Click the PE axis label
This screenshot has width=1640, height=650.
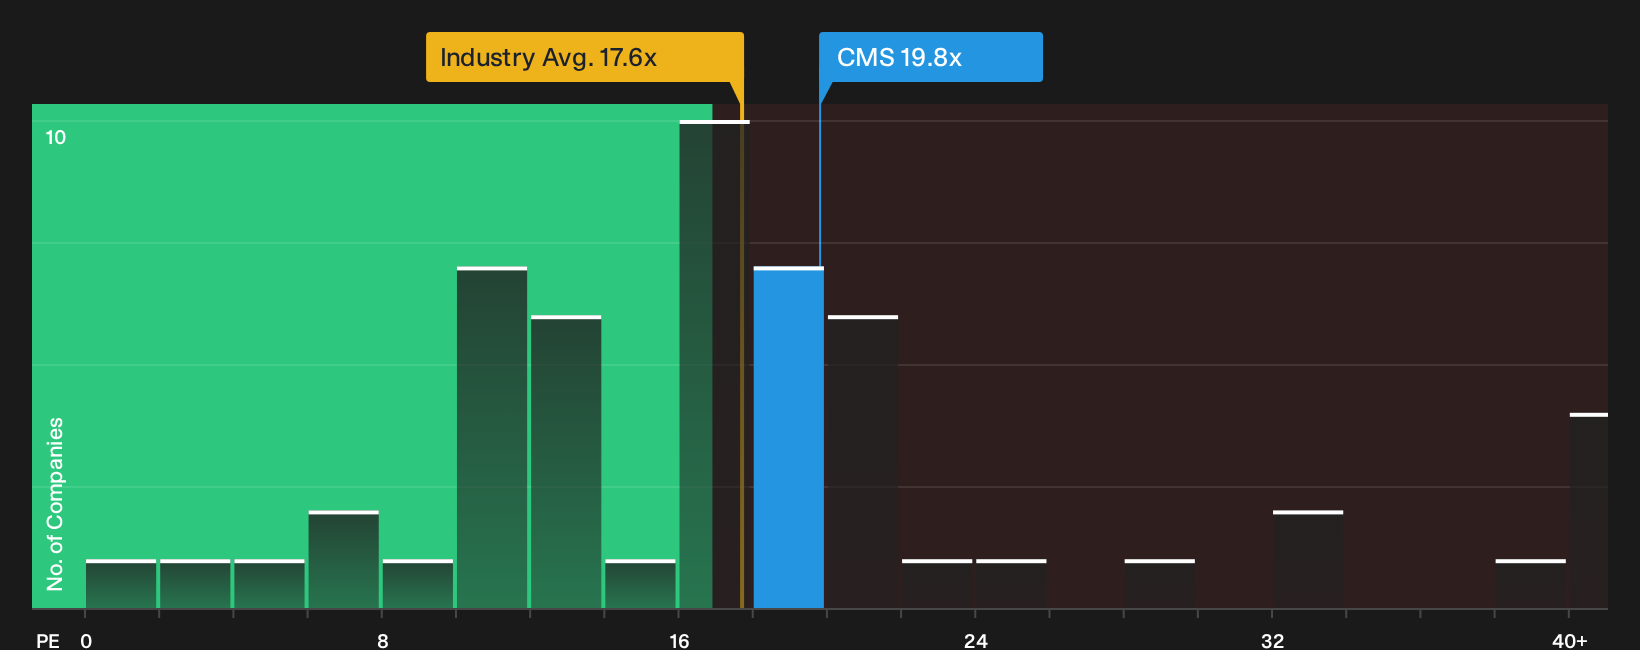48,640
